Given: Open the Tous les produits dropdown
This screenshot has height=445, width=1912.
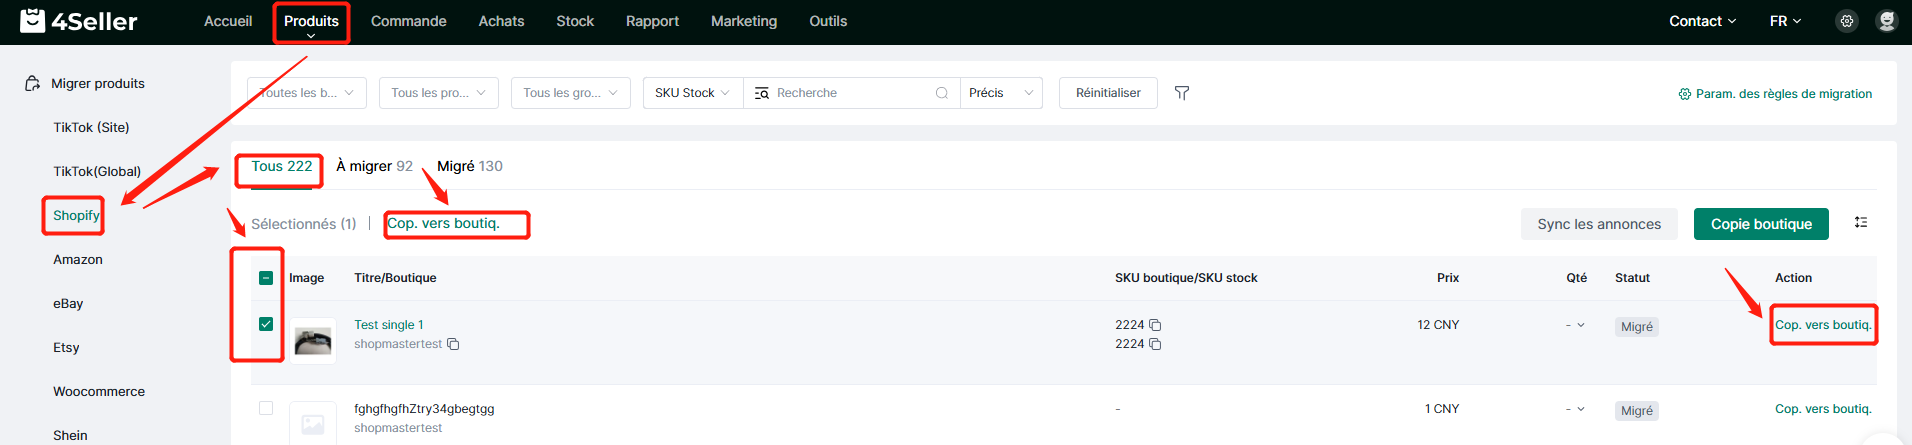Looking at the screenshot, I should [x=439, y=93].
